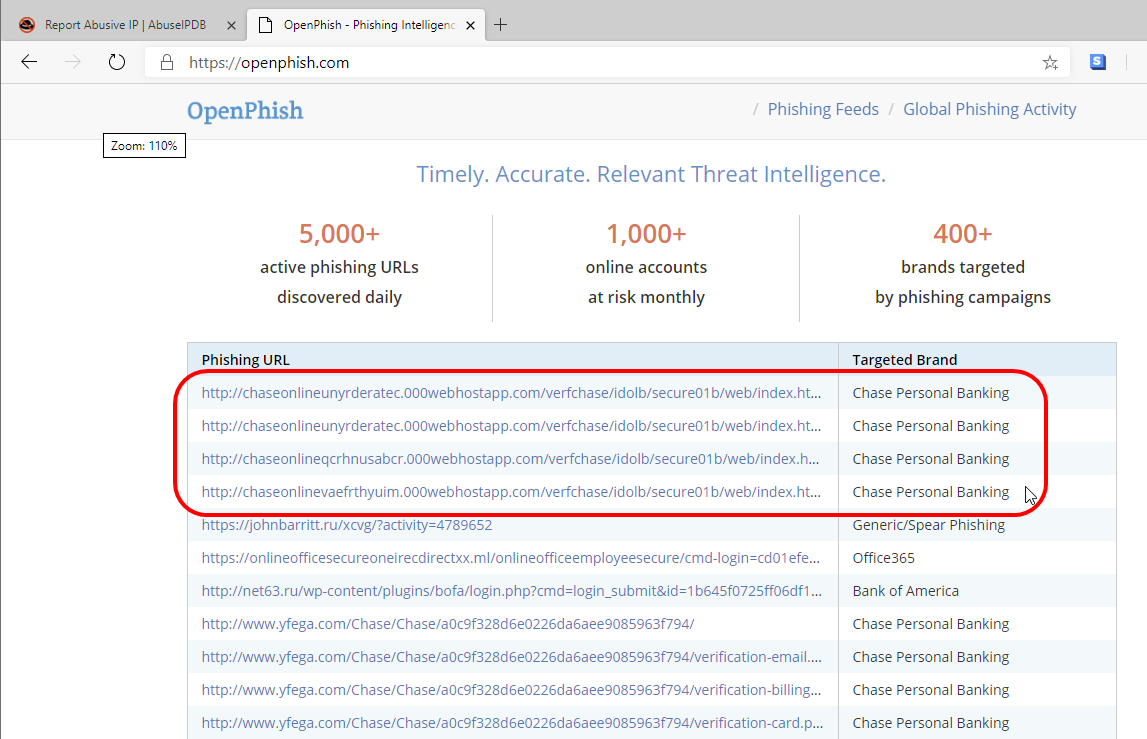Screen dimensions: 1147x739
Task: Open johnbarritt.ru phishing URL
Action: 347,525
